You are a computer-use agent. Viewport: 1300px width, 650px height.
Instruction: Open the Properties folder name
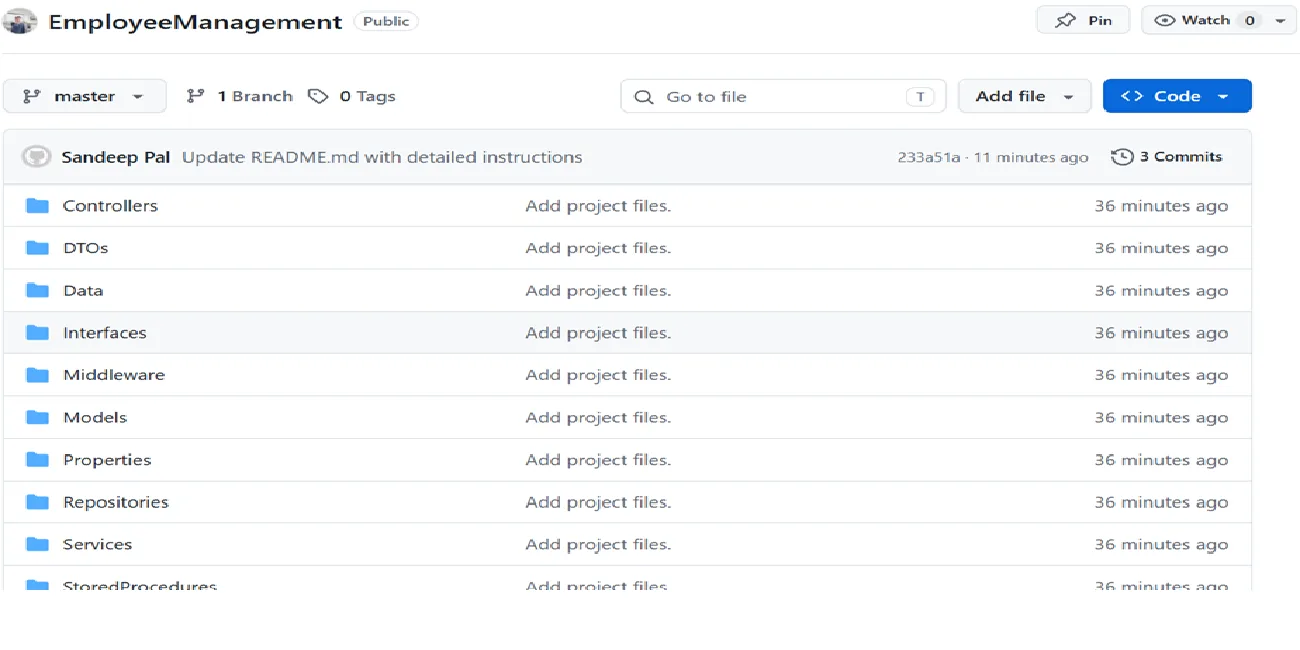click(x=107, y=460)
